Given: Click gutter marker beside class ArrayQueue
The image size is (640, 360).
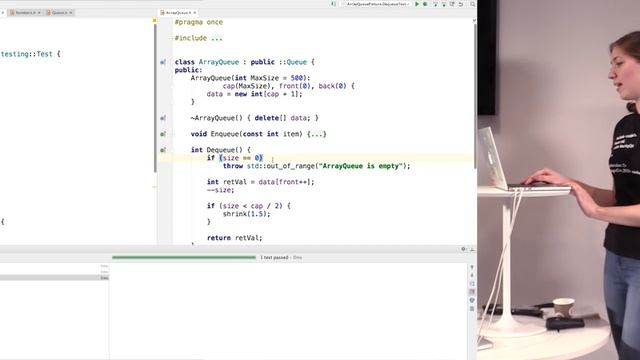Looking at the screenshot, I should click(x=163, y=62).
